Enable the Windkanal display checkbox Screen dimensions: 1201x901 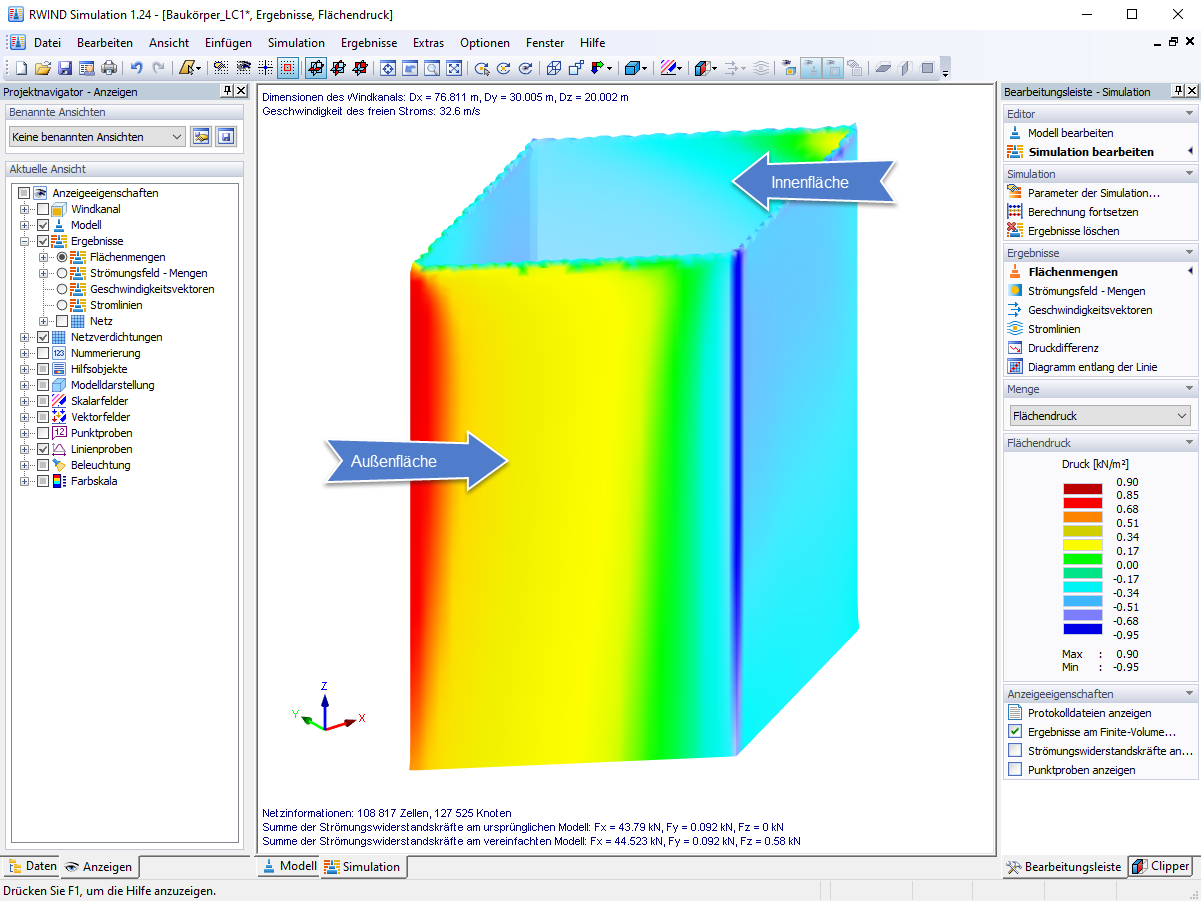click(42, 208)
